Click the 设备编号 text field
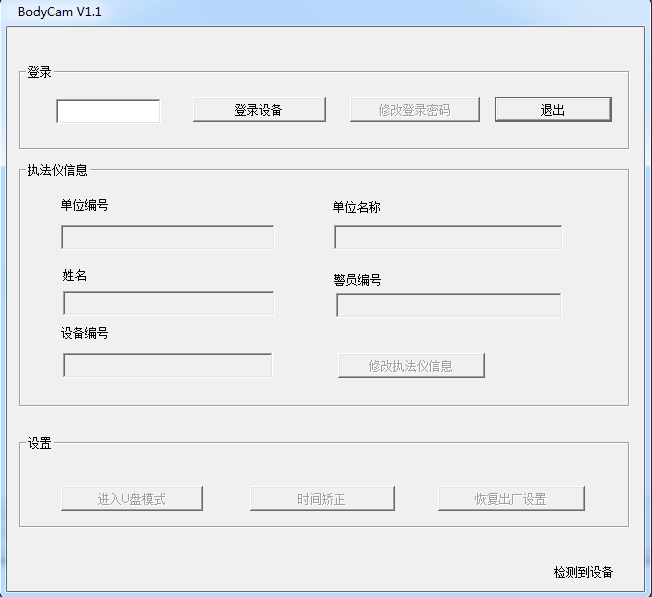 tap(167, 366)
